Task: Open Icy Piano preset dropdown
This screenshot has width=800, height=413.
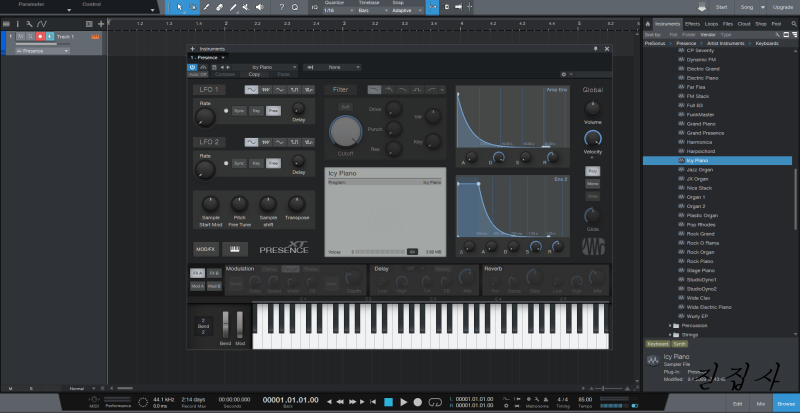Action: tap(264, 67)
